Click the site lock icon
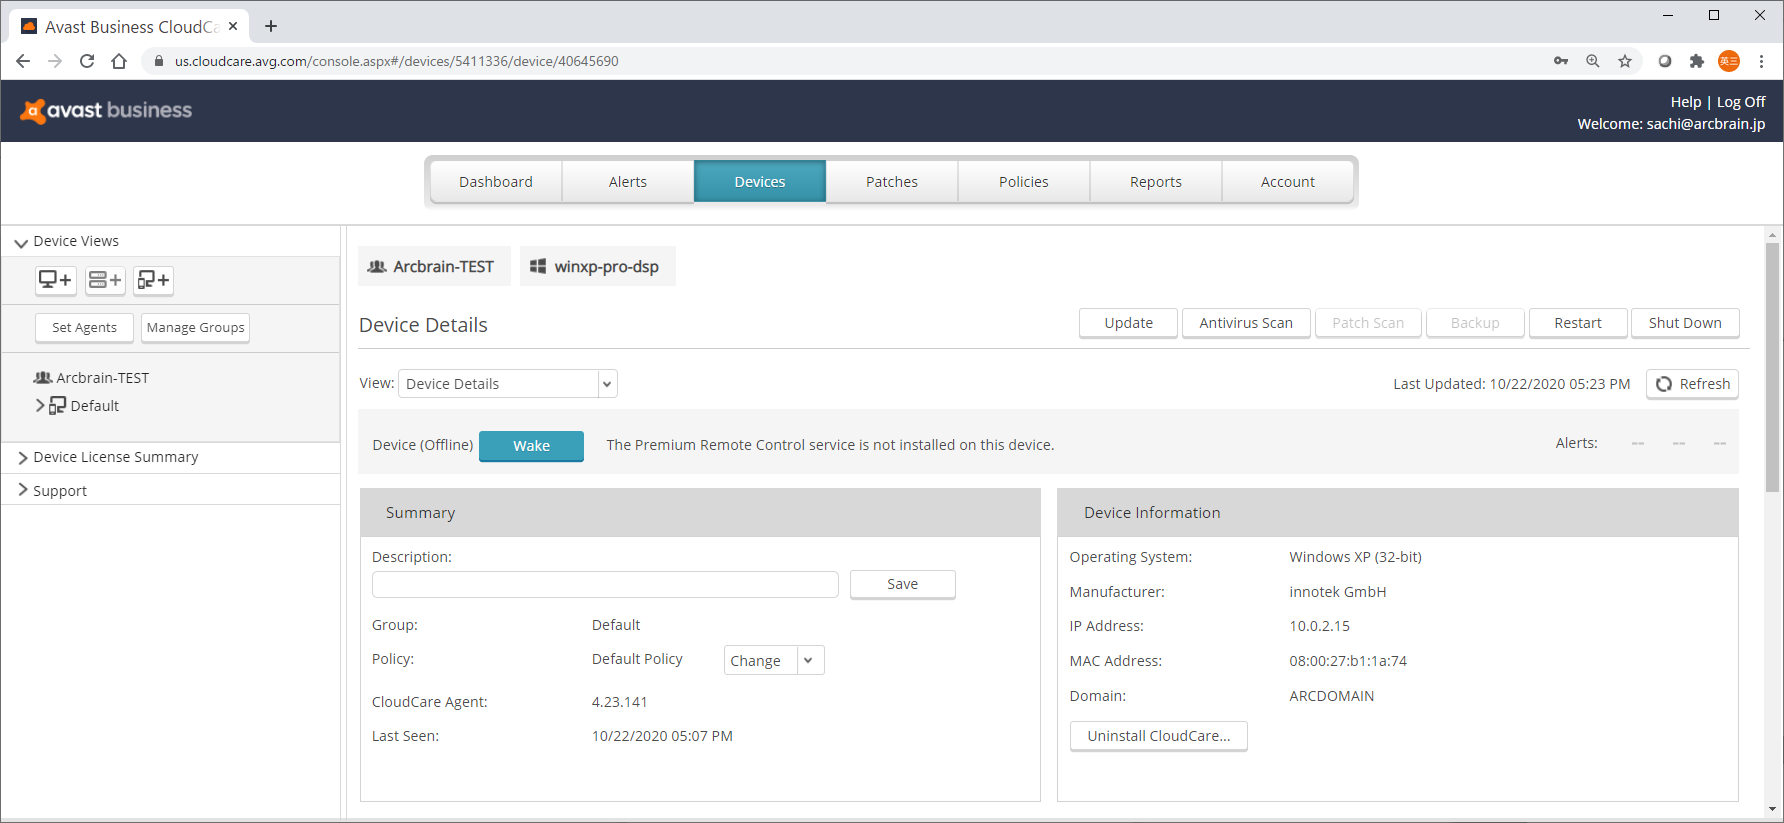This screenshot has width=1784, height=823. pos(158,61)
